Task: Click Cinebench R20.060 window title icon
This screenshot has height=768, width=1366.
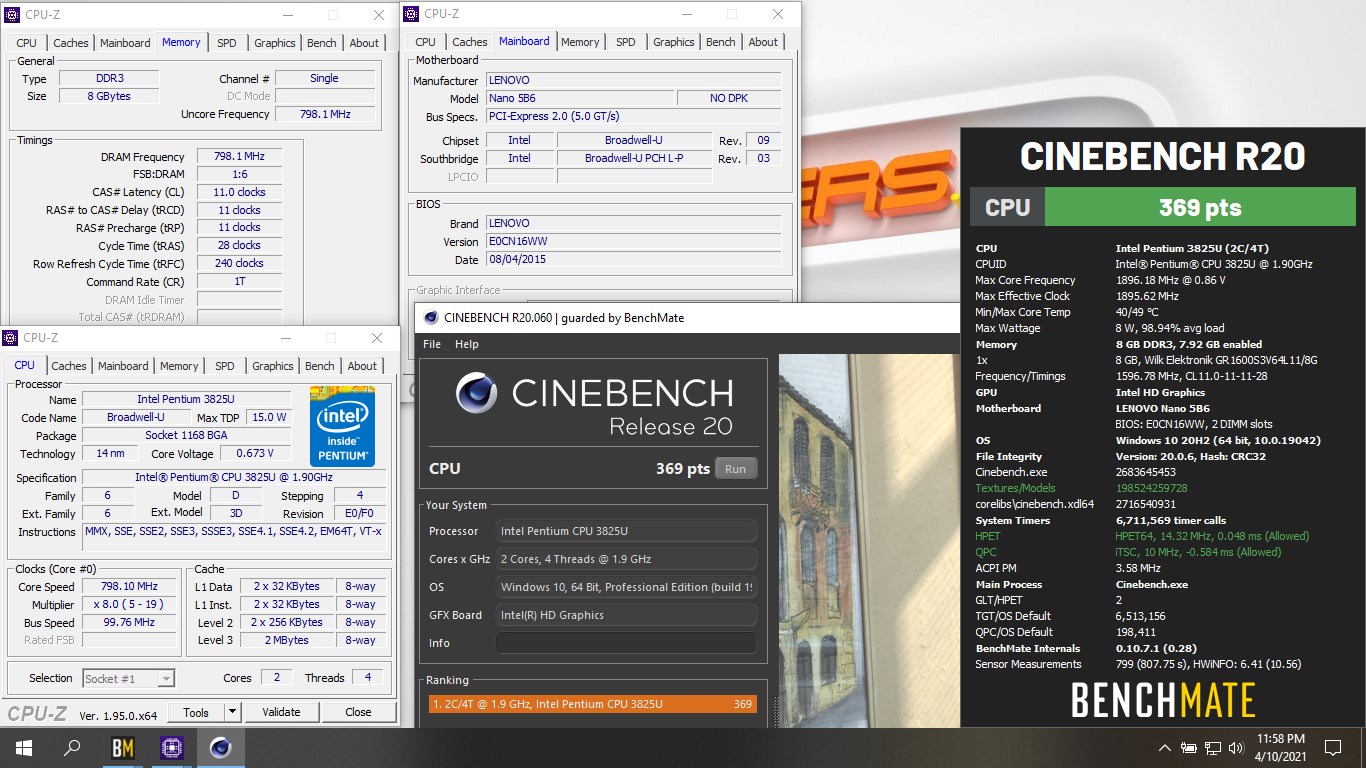Action: (431, 318)
